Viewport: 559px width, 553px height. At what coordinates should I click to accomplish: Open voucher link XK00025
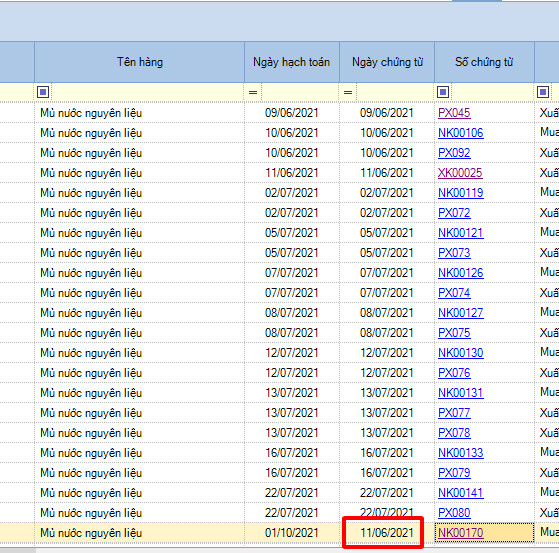[x=460, y=173]
